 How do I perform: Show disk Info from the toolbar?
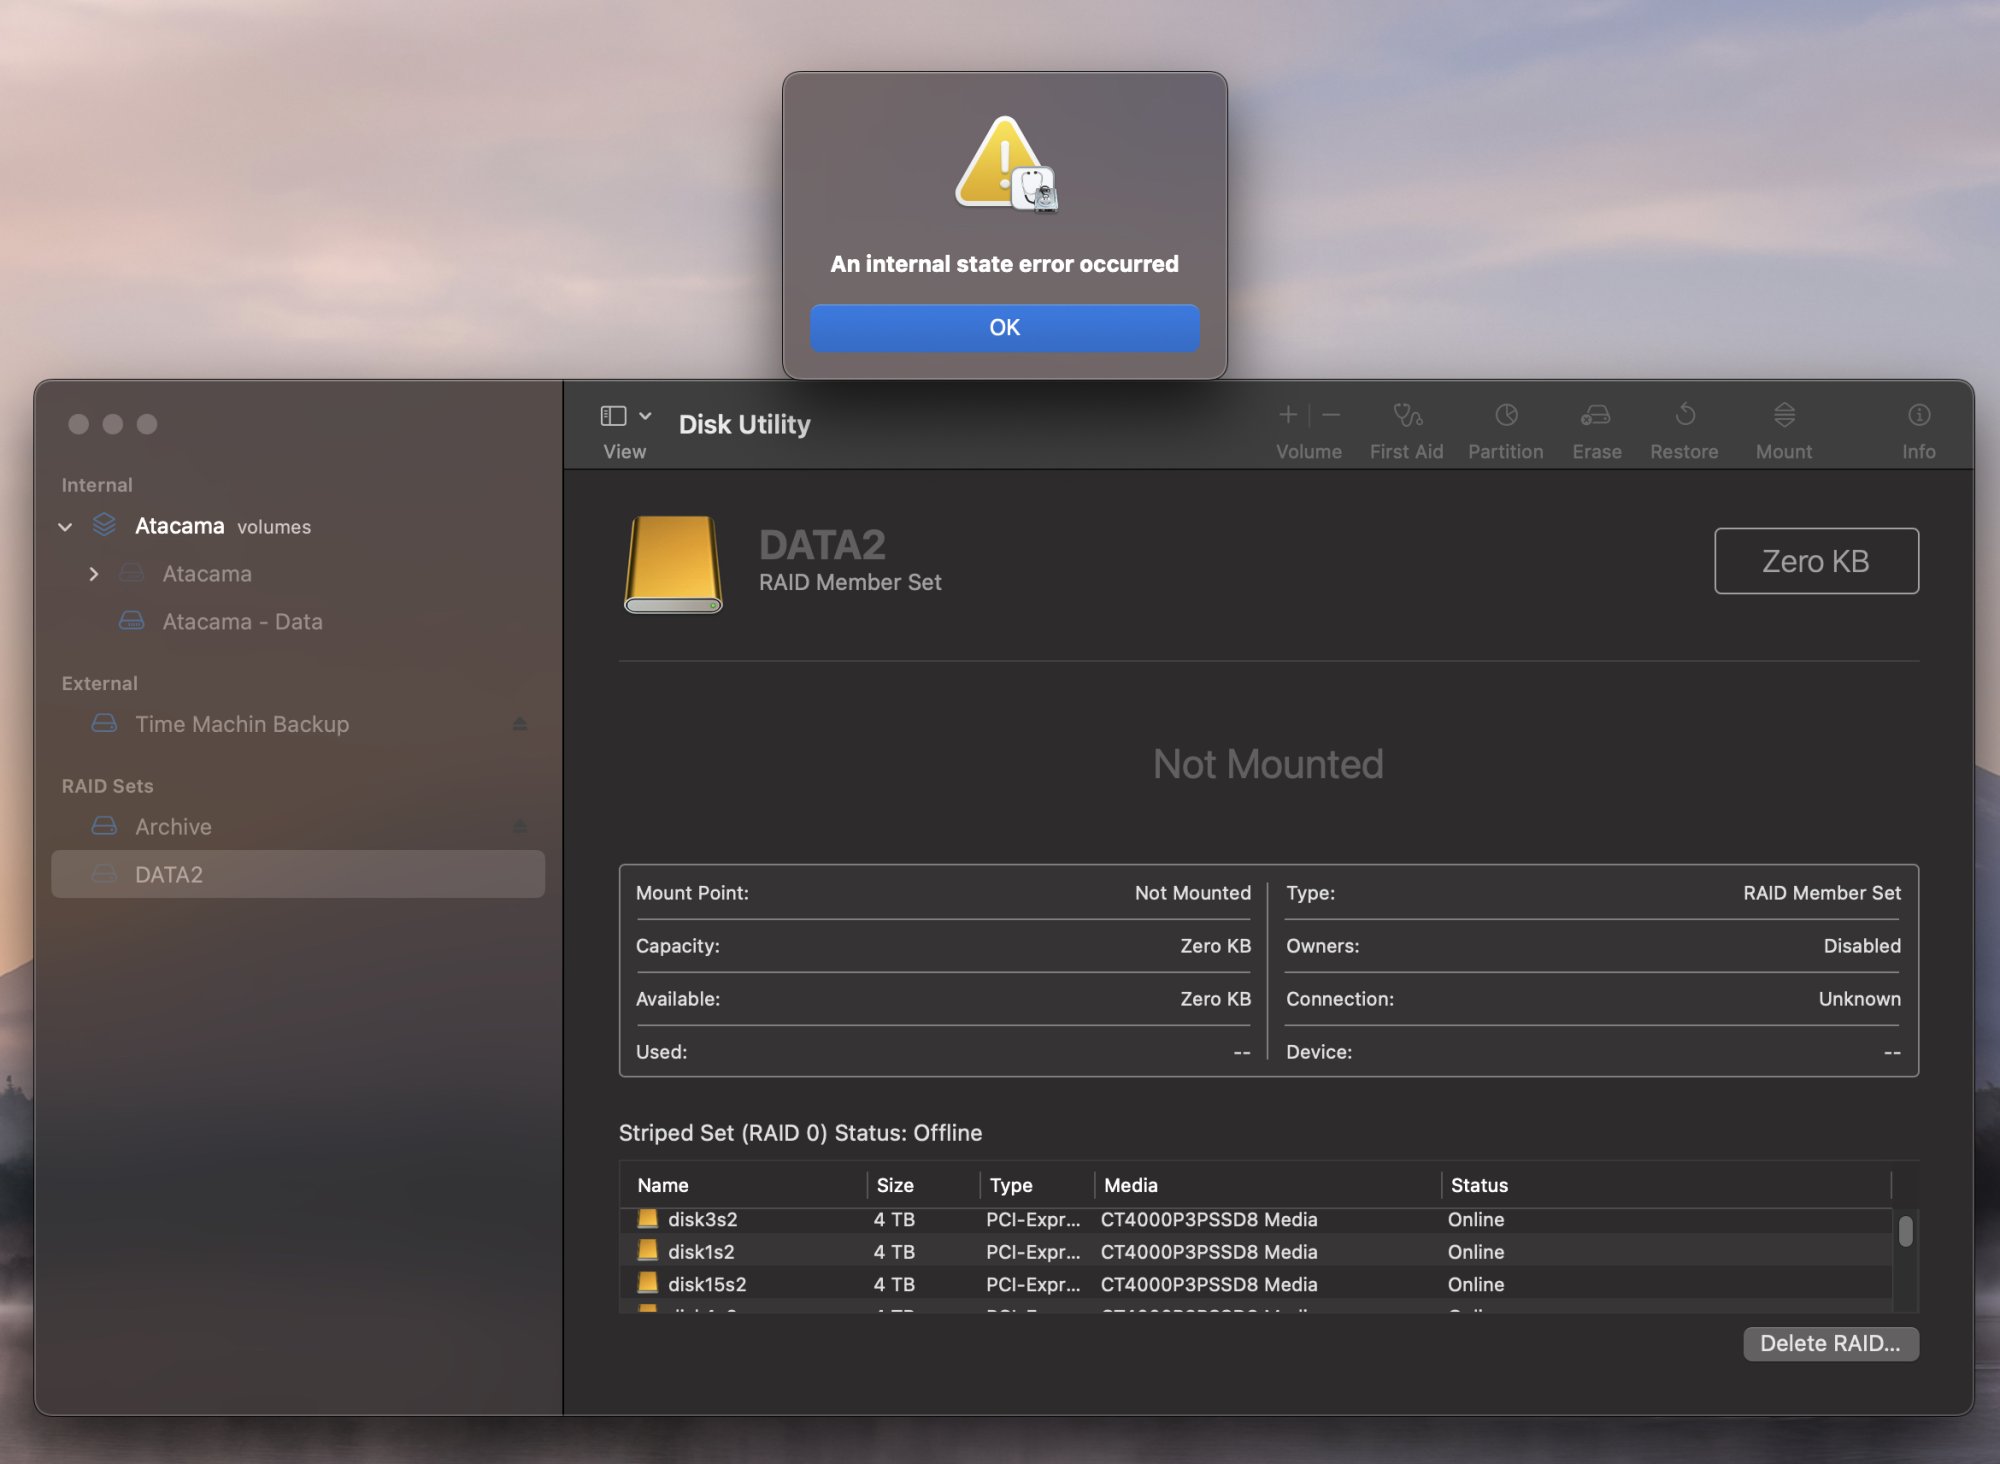(1919, 415)
